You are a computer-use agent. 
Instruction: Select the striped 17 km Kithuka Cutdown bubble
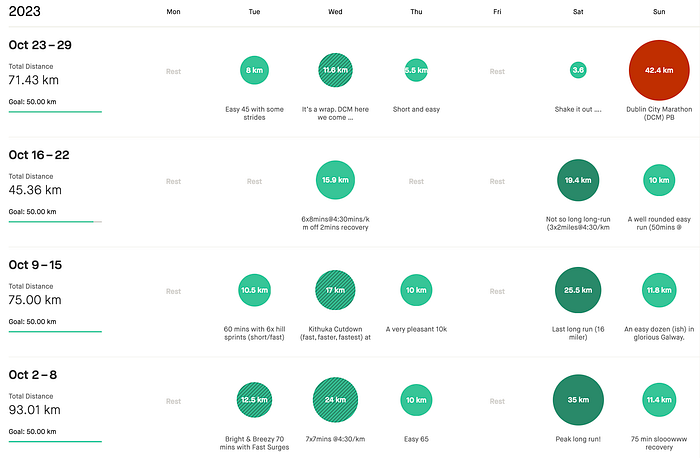pyautogui.click(x=335, y=290)
